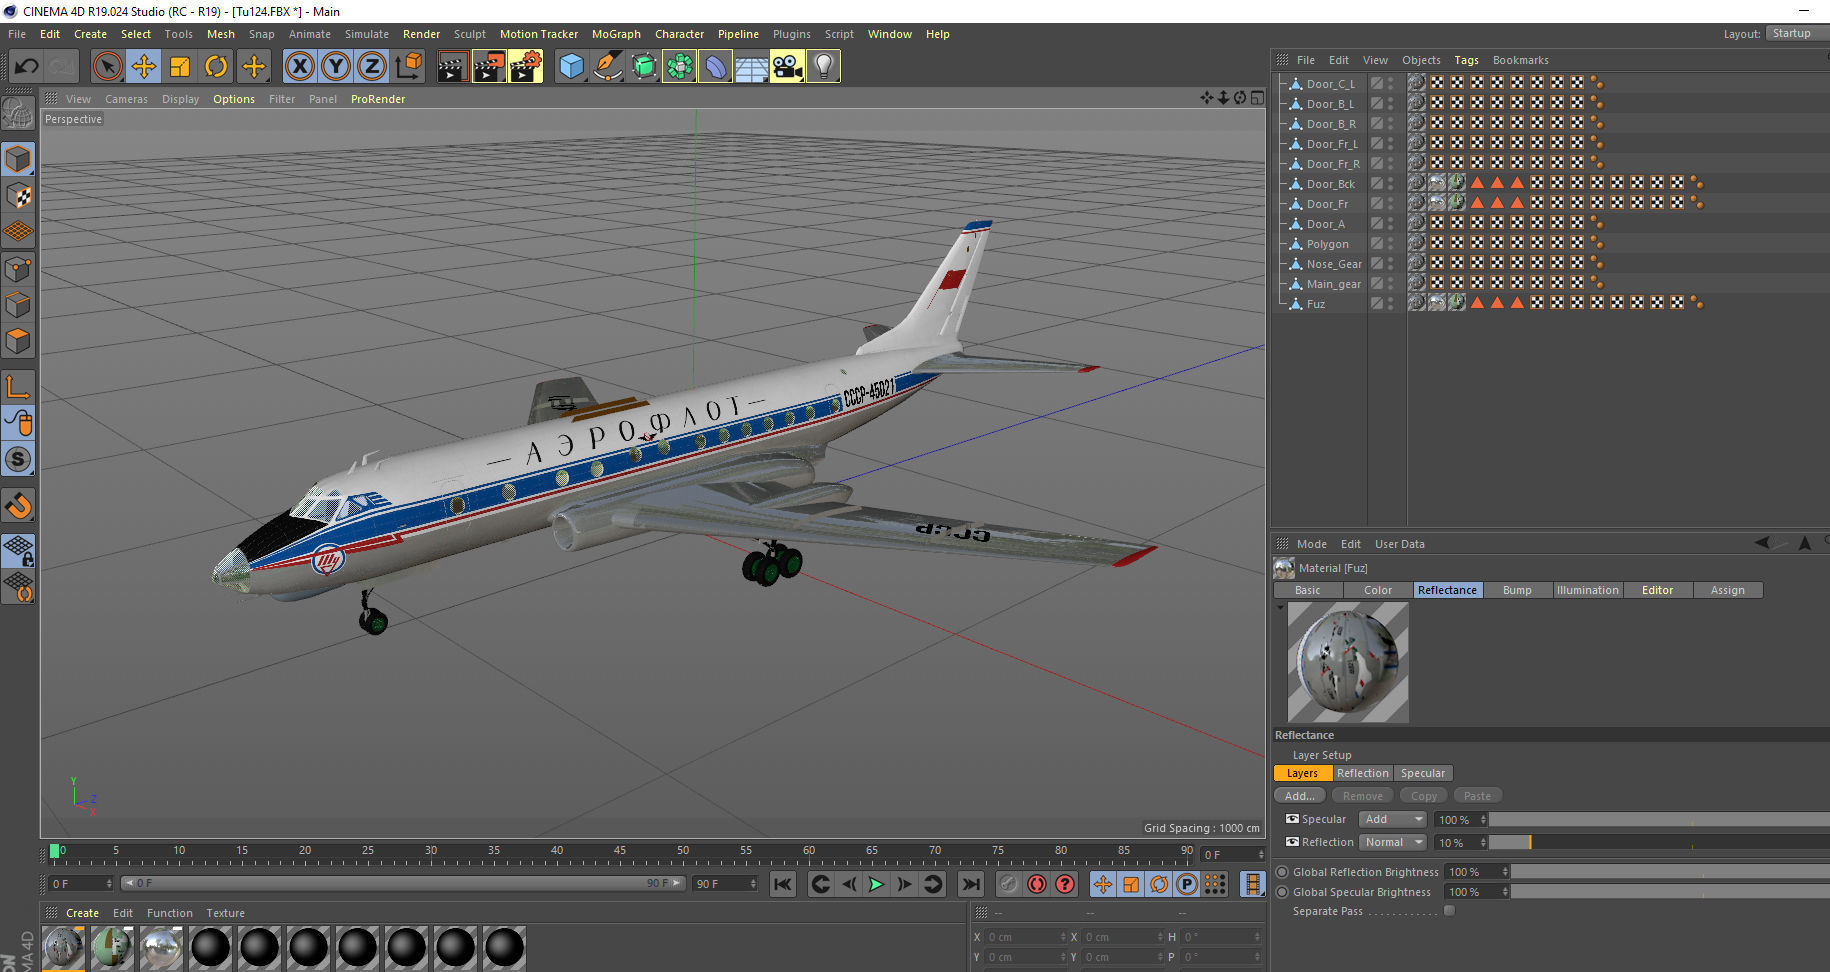The image size is (1830, 972).
Task: Open the MoGraph menu
Action: (x=616, y=34)
